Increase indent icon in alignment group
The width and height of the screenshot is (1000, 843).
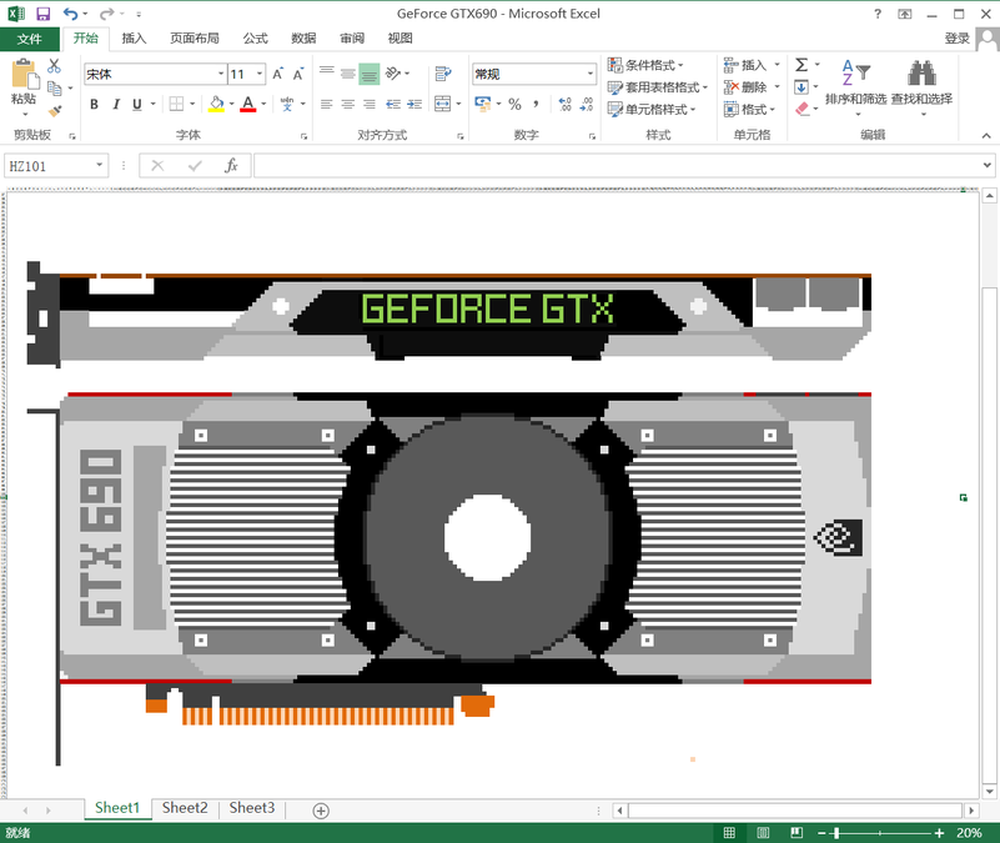click(x=415, y=104)
